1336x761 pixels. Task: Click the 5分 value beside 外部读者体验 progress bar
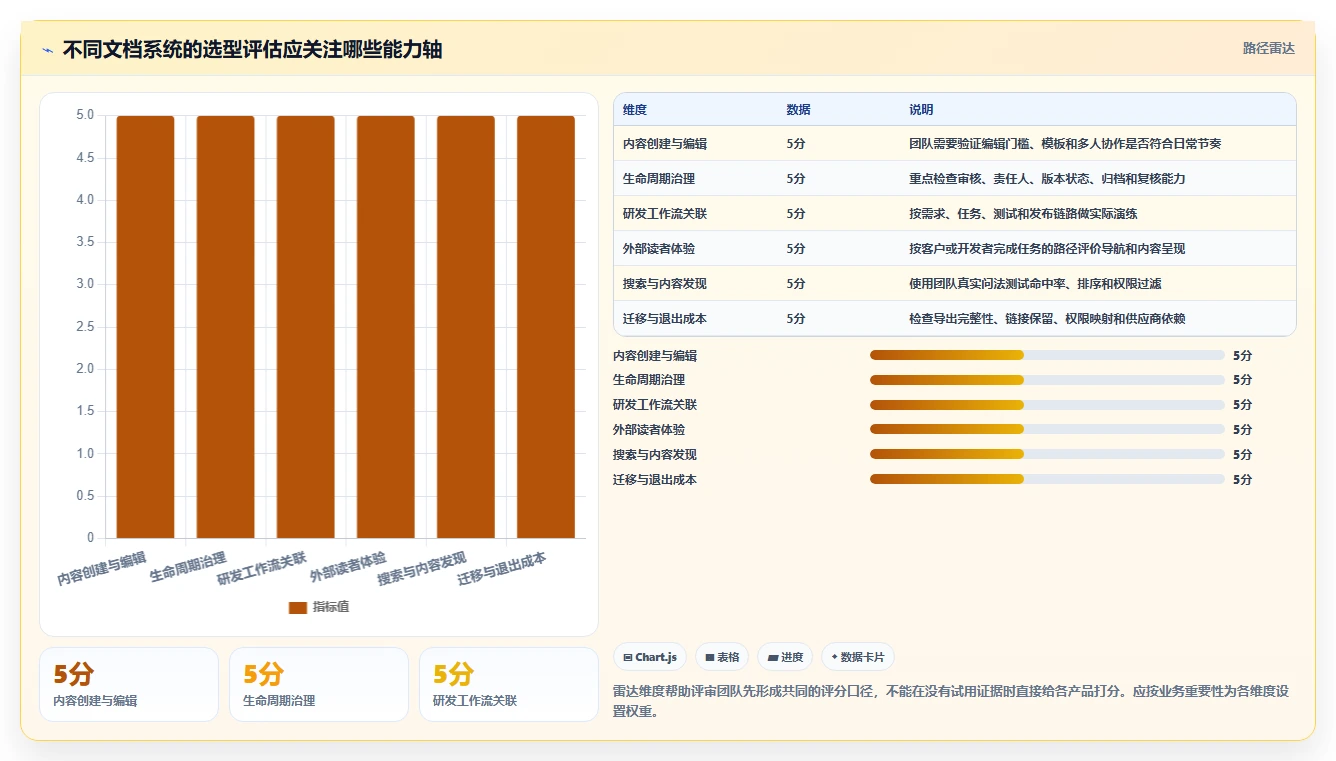pos(1242,430)
